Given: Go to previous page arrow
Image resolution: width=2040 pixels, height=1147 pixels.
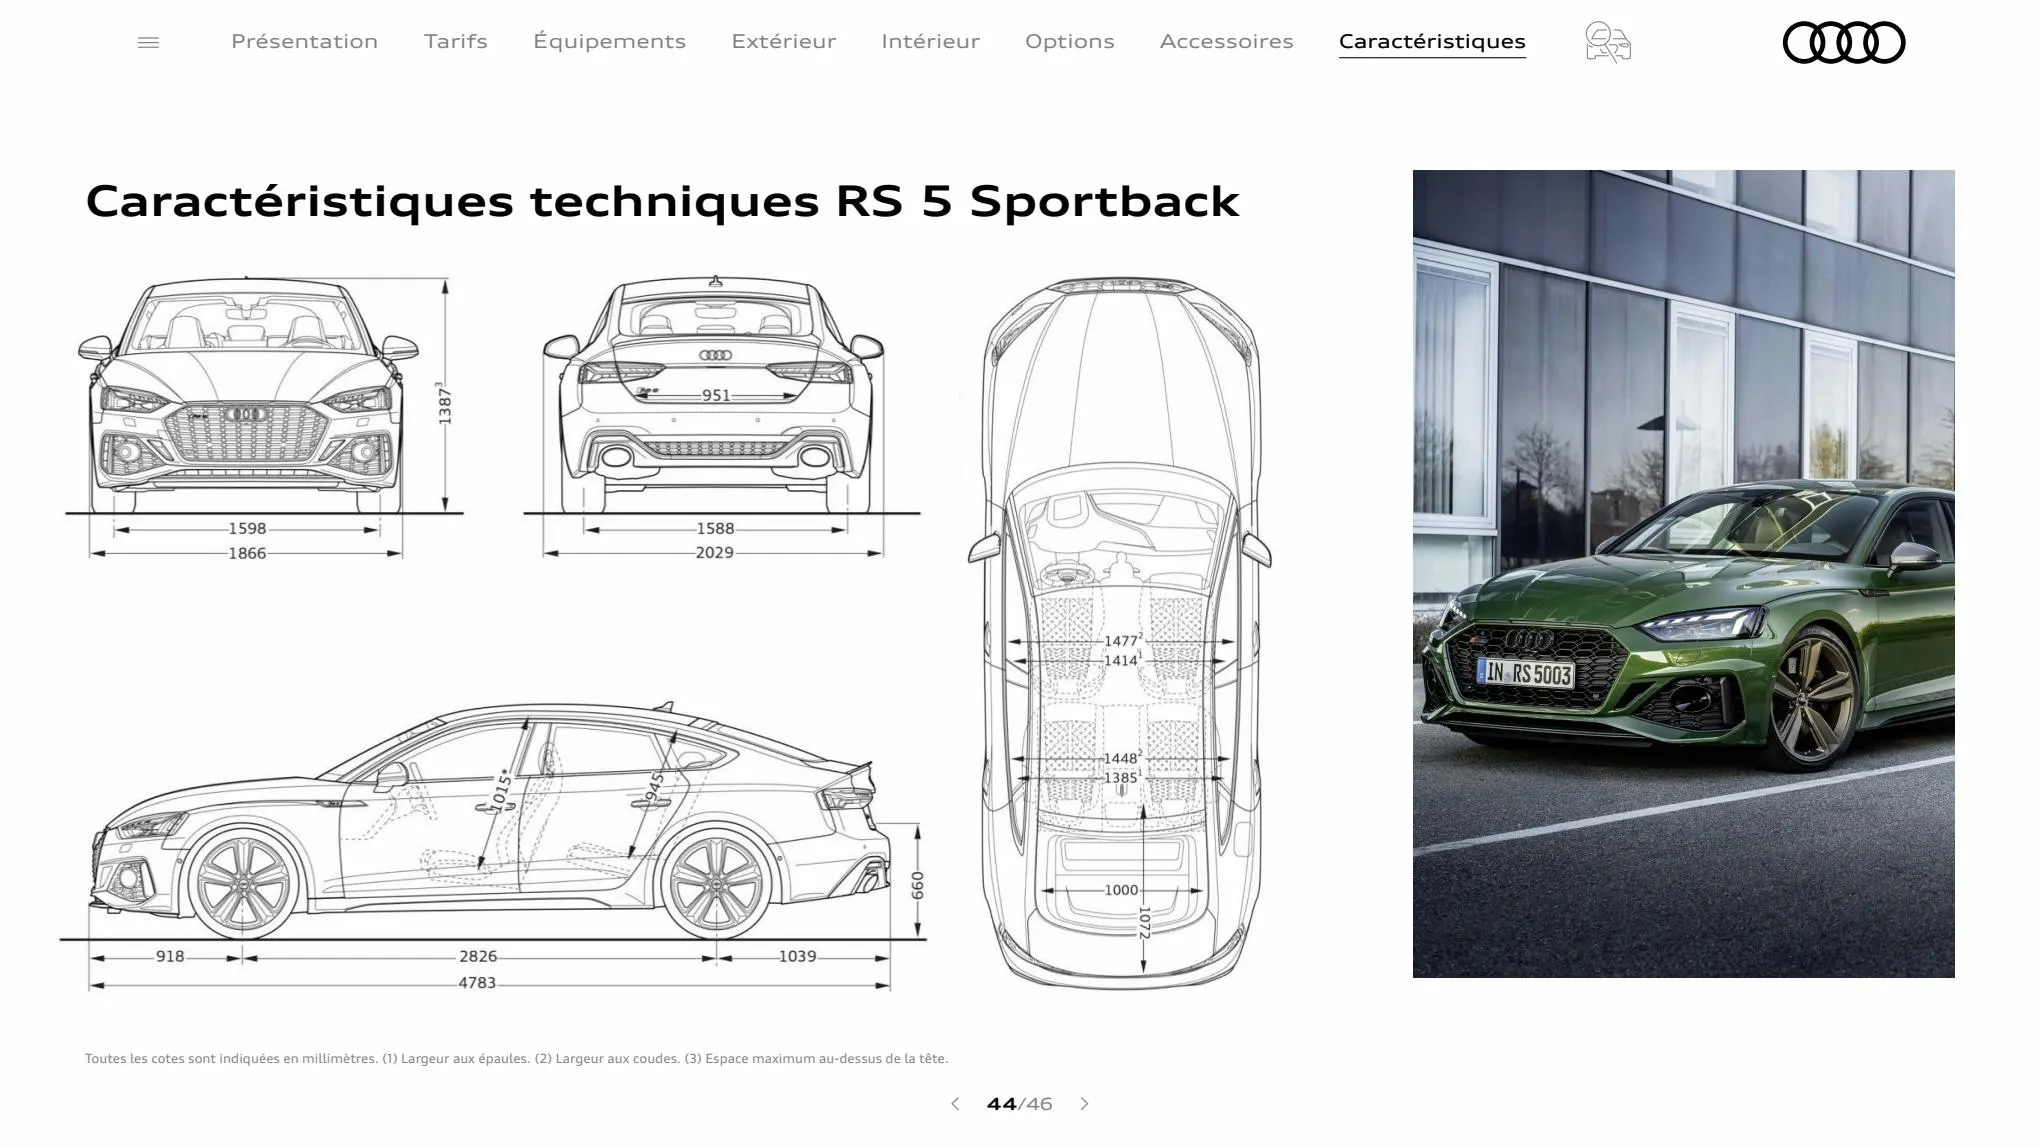Looking at the screenshot, I should pyautogui.click(x=955, y=1104).
